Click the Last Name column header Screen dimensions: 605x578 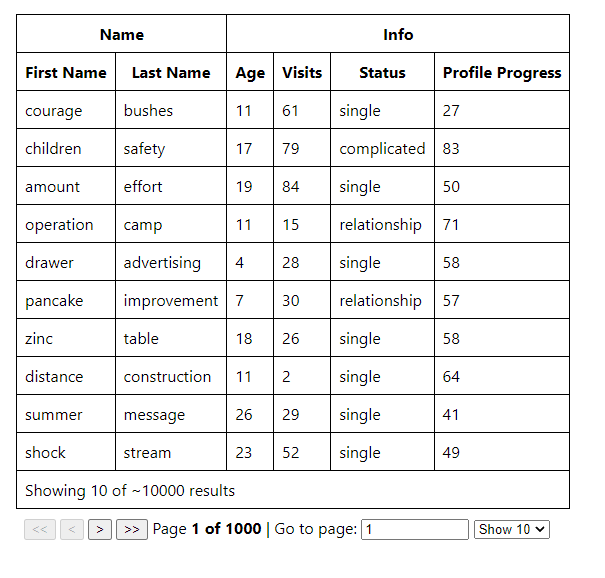pos(171,72)
